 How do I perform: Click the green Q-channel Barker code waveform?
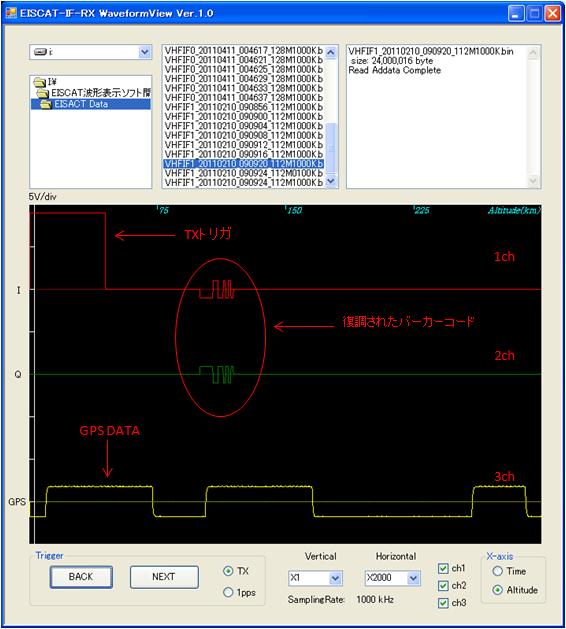click(x=217, y=375)
